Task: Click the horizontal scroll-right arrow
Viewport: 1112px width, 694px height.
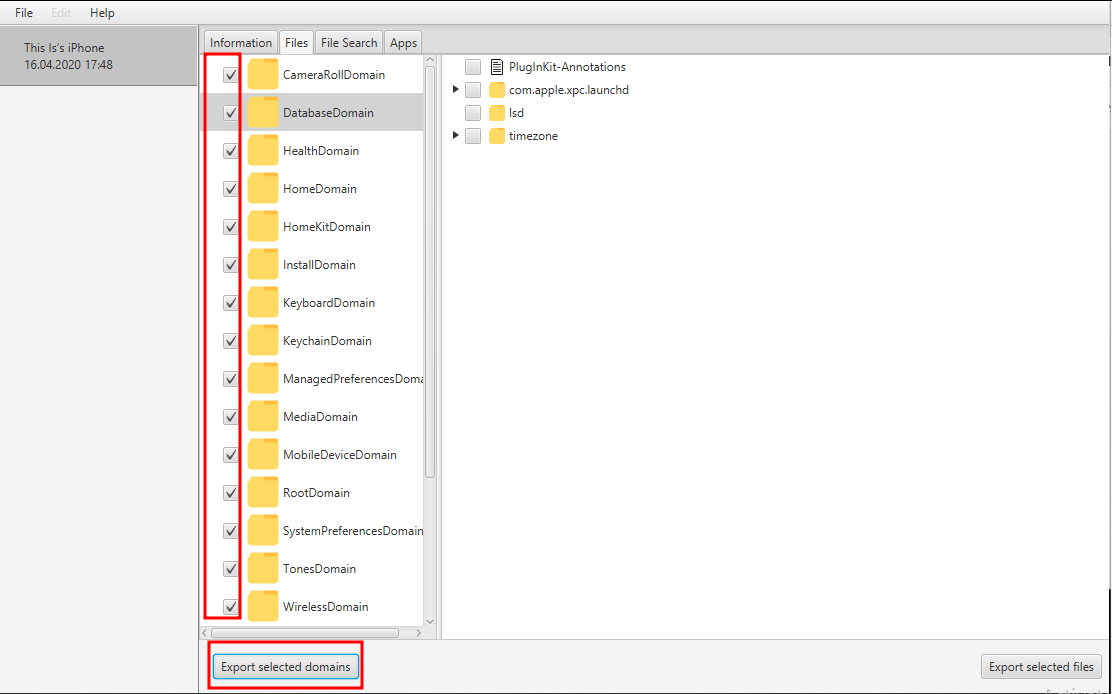Action: point(418,632)
